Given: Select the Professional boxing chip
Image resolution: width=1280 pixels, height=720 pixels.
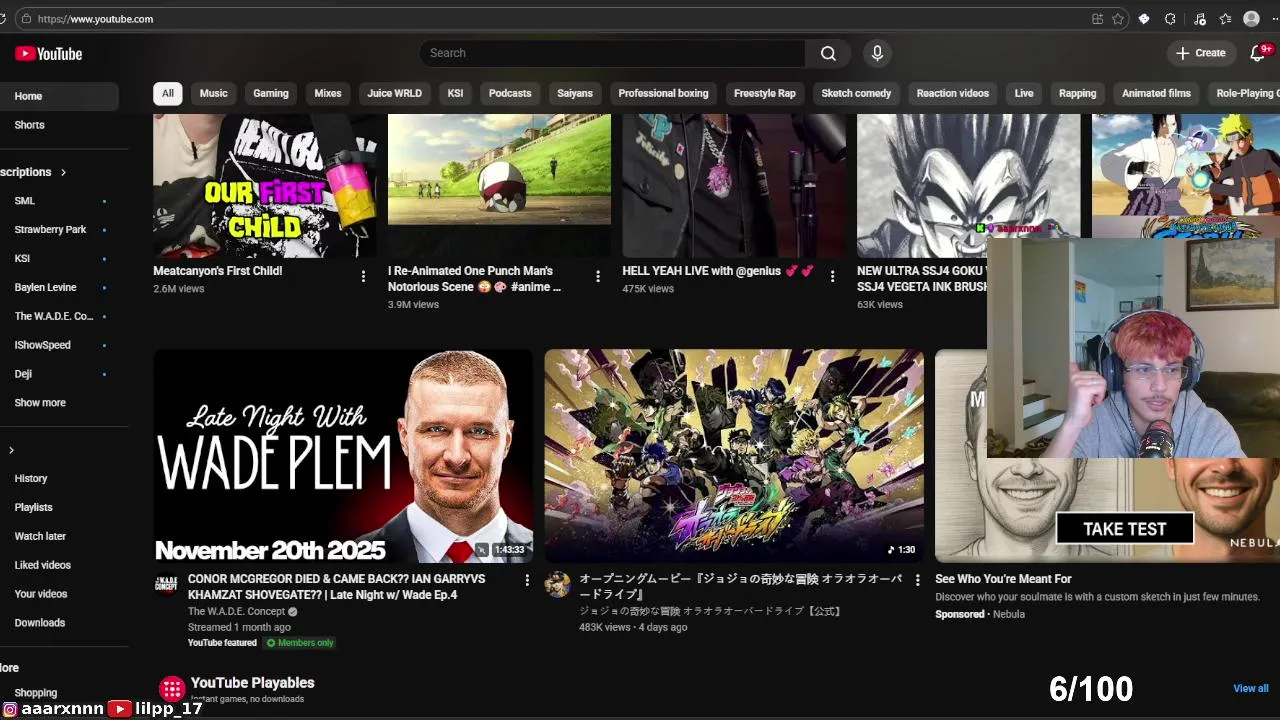Looking at the screenshot, I should pos(663,93).
